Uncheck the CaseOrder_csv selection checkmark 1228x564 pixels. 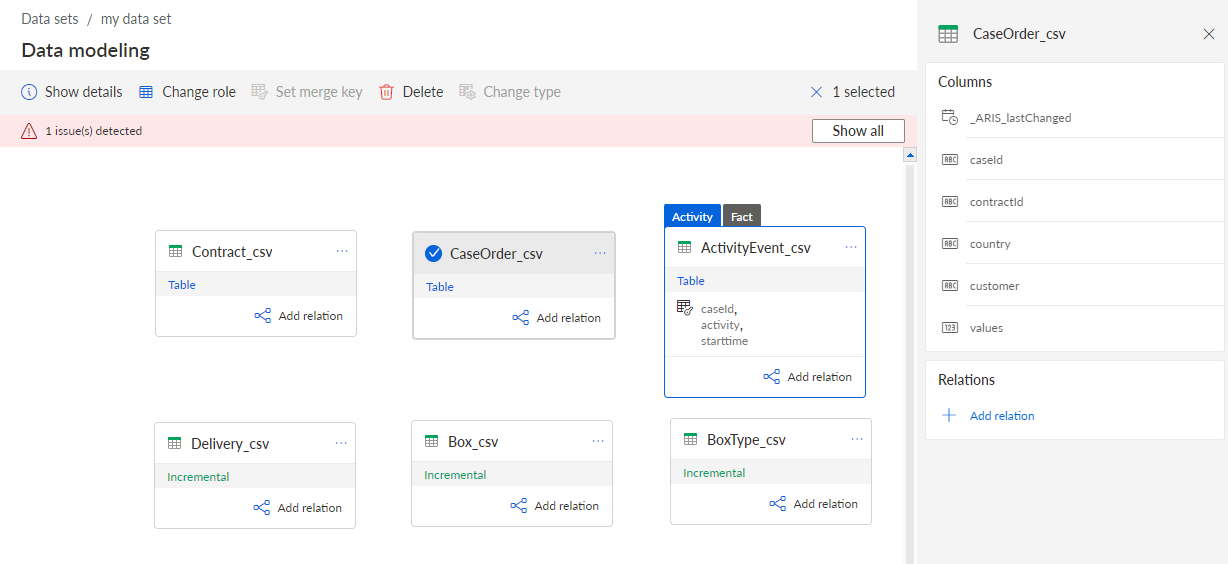pos(433,253)
